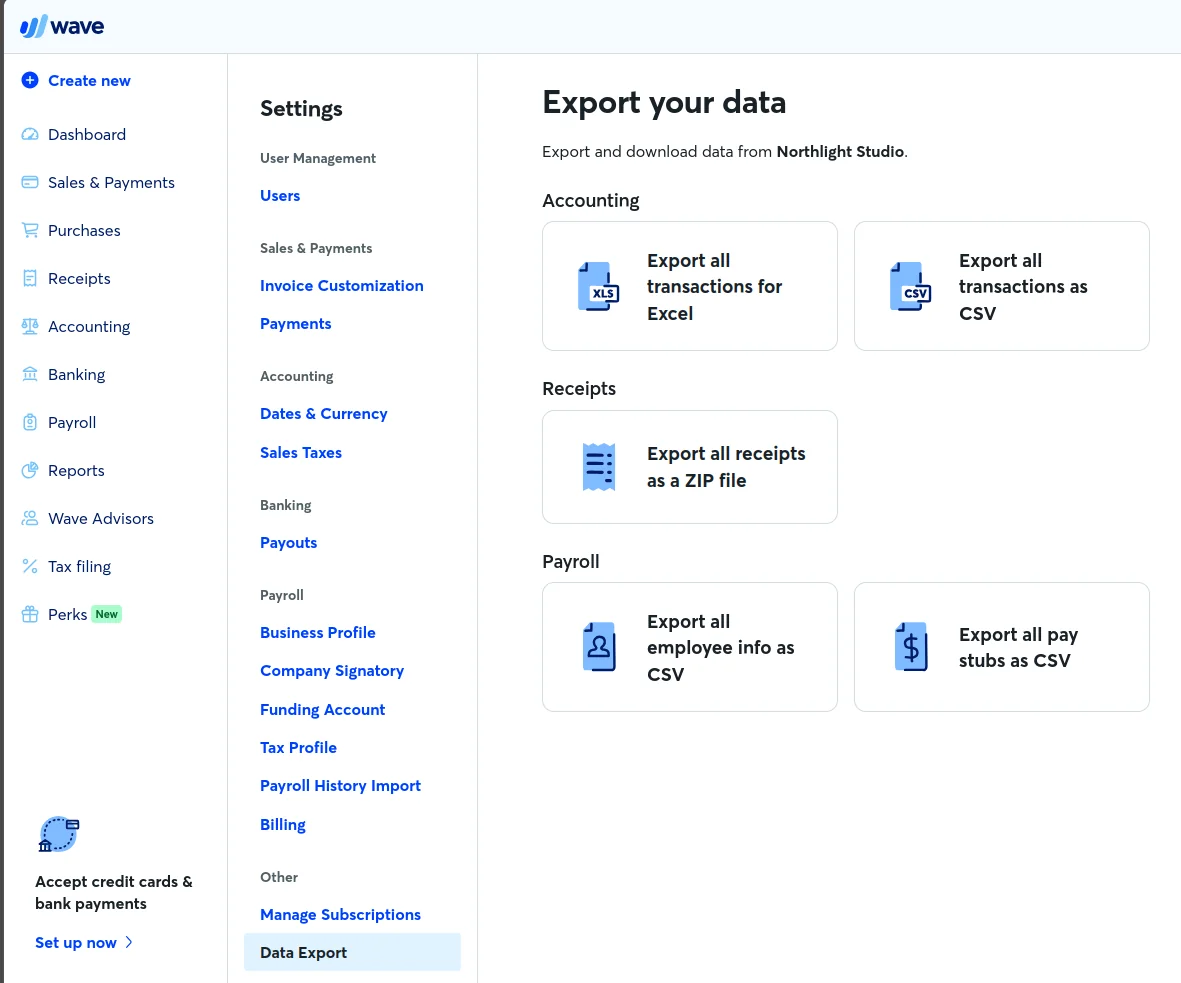Image resolution: width=1181 pixels, height=983 pixels.
Task: Click the XLS file icon
Action: (x=599, y=286)
